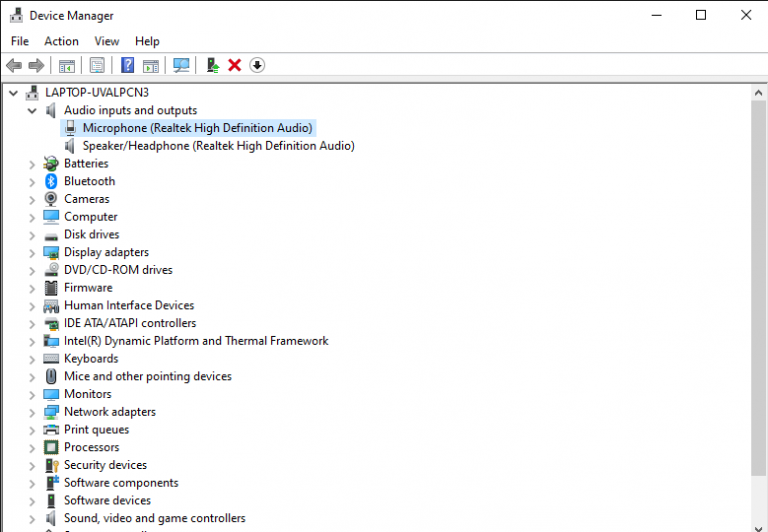This screenshot has width=768, height=532.
Task: Open the Action menu
Action: click(61, 41)
